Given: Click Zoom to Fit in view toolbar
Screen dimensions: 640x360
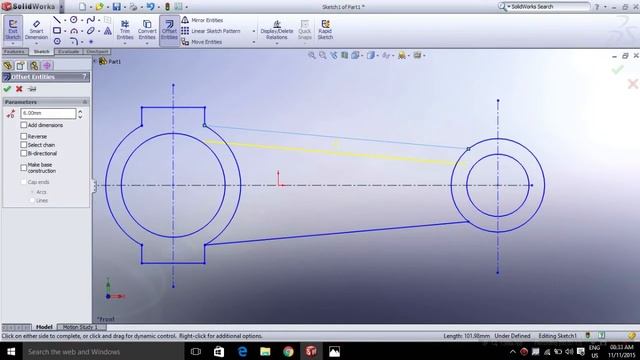Looking at the screenshot, I should pos(312,55).
